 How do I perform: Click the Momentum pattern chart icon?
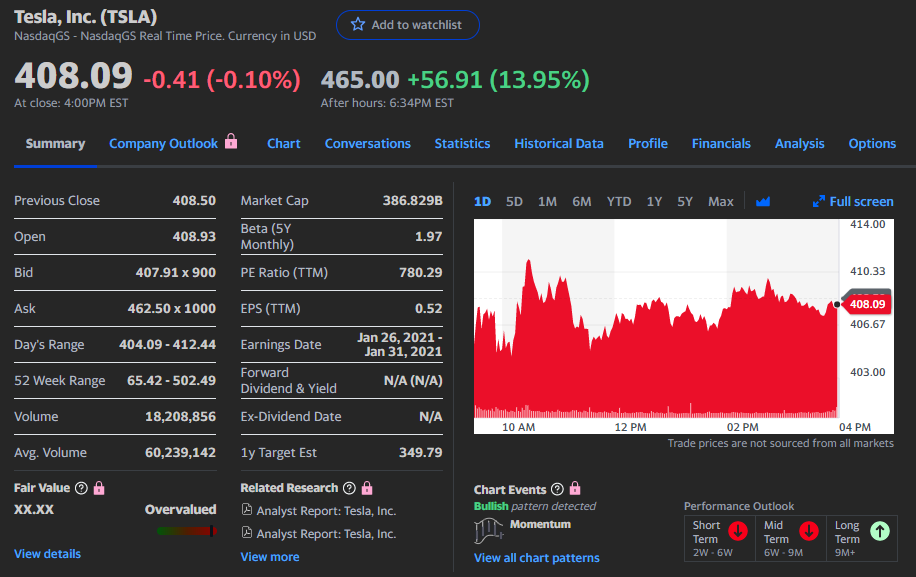pos(488,531)
